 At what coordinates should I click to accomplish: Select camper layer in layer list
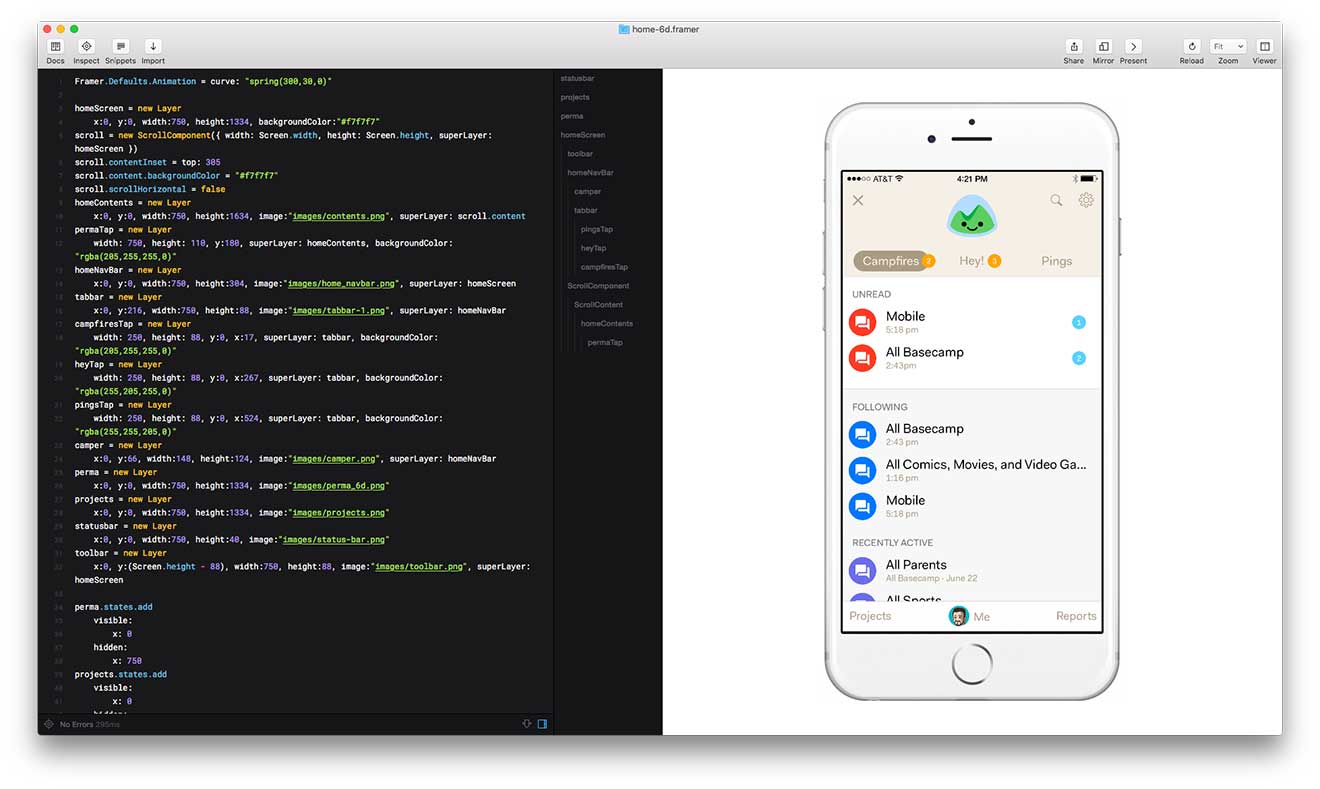tap(587, 192)
